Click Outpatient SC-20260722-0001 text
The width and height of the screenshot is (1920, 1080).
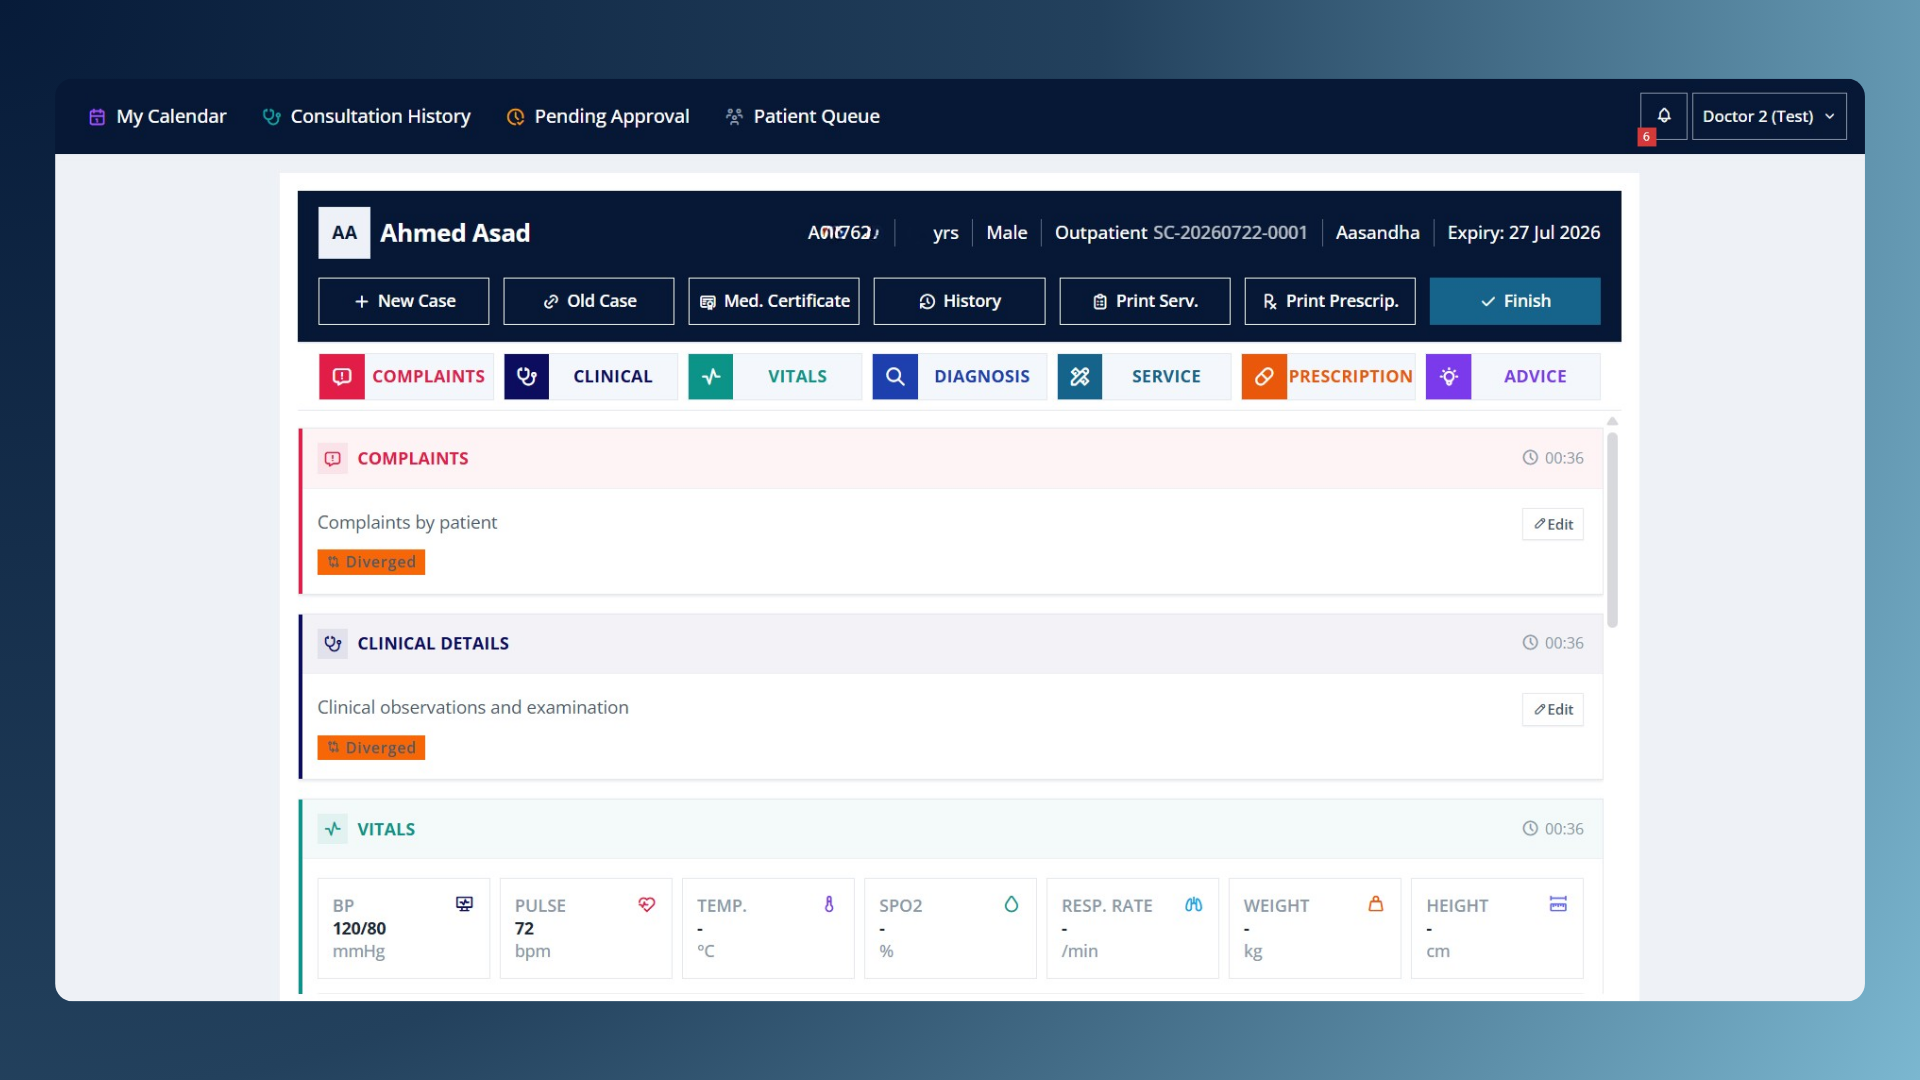point(1181,233)
